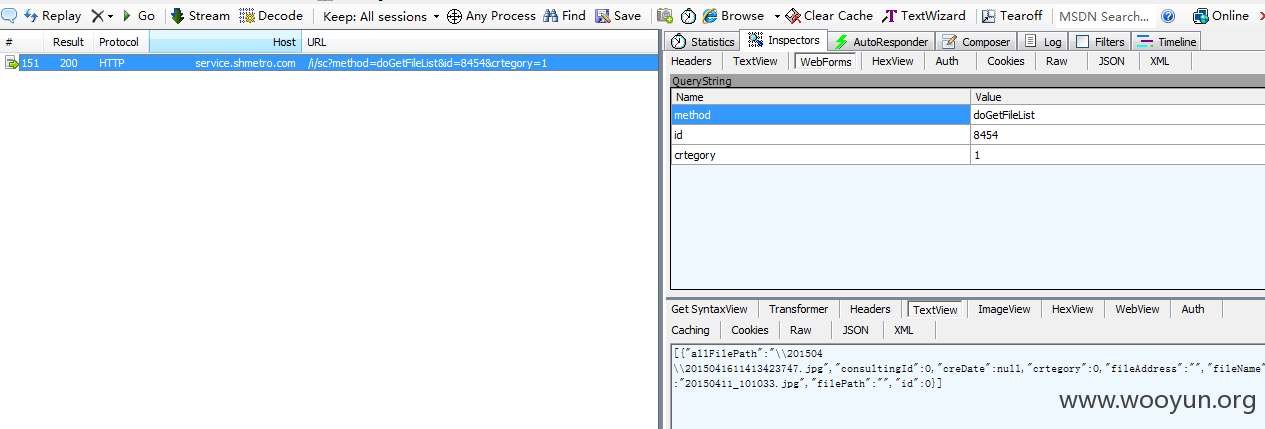
Task: Click the Go resume button
Action: (138, 16)
